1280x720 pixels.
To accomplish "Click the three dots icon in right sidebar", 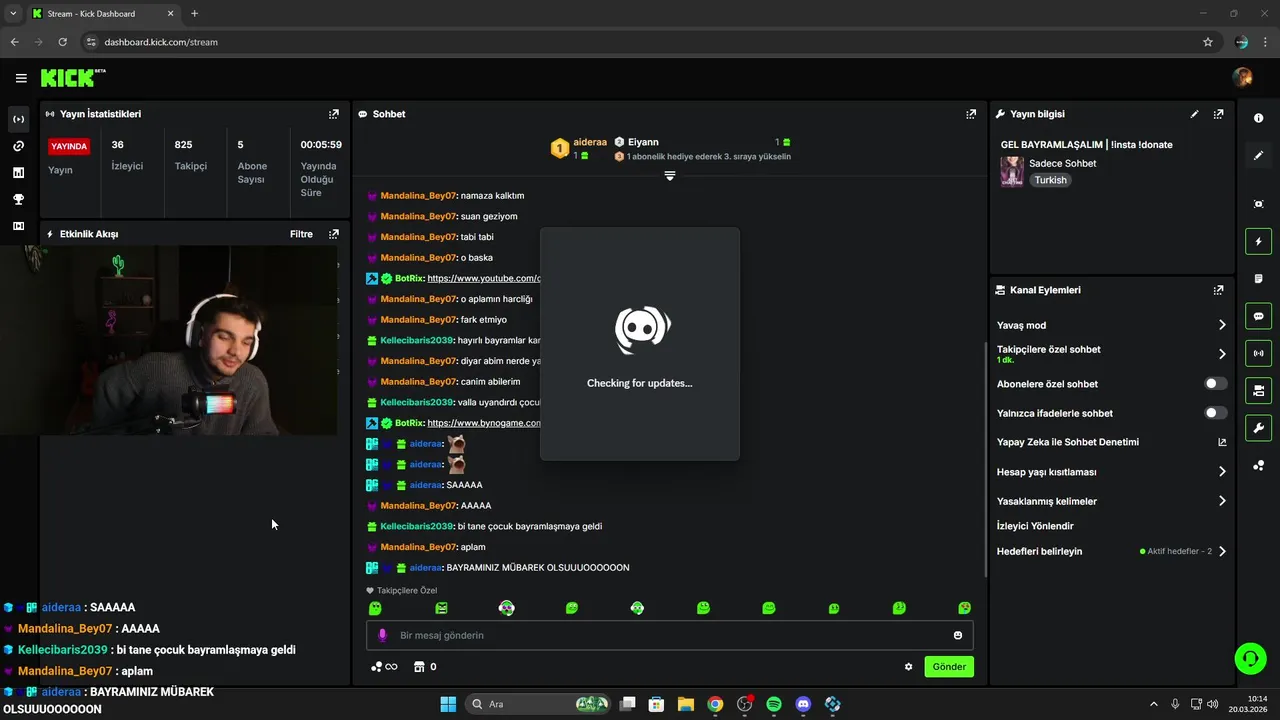I will pos(1258,466).
